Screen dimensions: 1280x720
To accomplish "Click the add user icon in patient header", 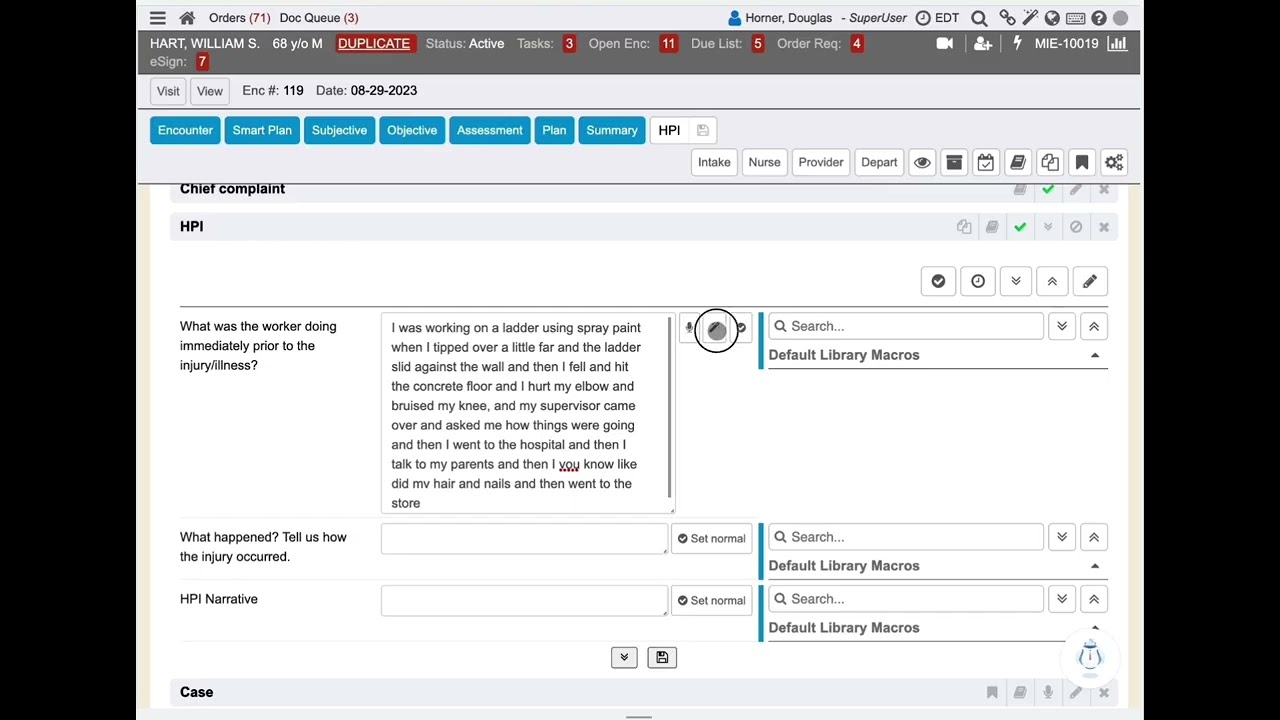I will pyautogui.click(x=982, y=44).
